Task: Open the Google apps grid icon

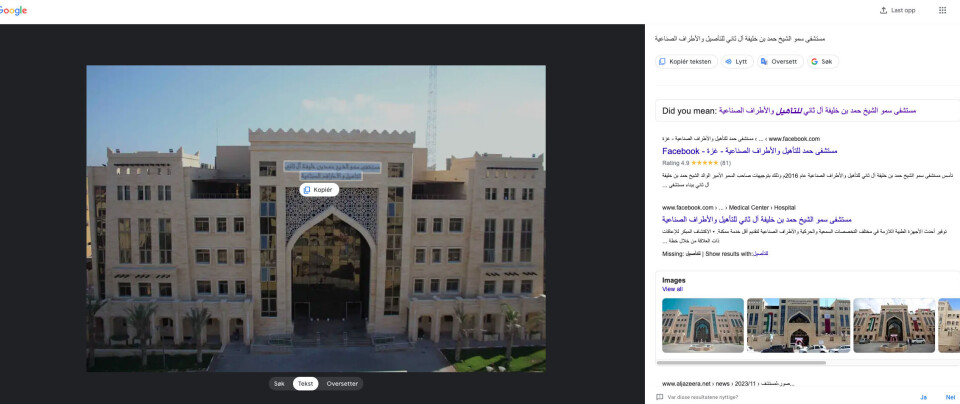Action: click(x=941, y=10)
